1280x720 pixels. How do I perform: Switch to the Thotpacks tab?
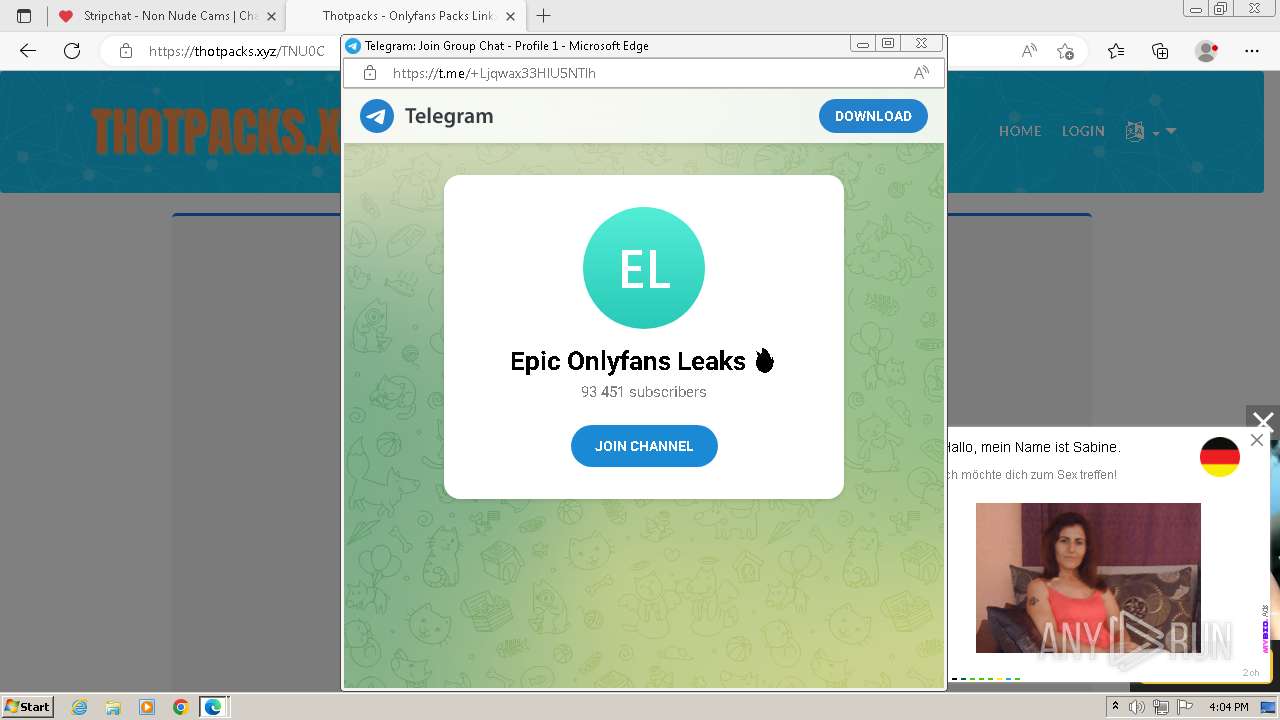(x=407, y=16)
